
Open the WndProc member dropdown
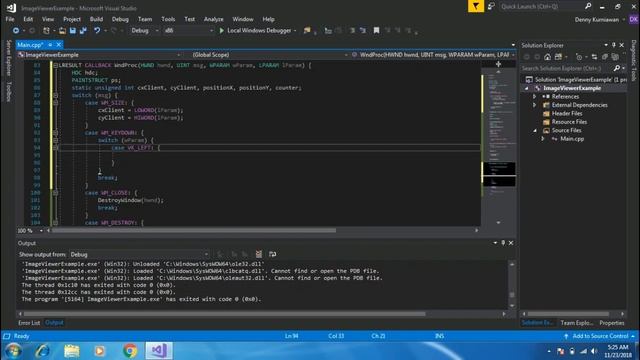(433, 55)
